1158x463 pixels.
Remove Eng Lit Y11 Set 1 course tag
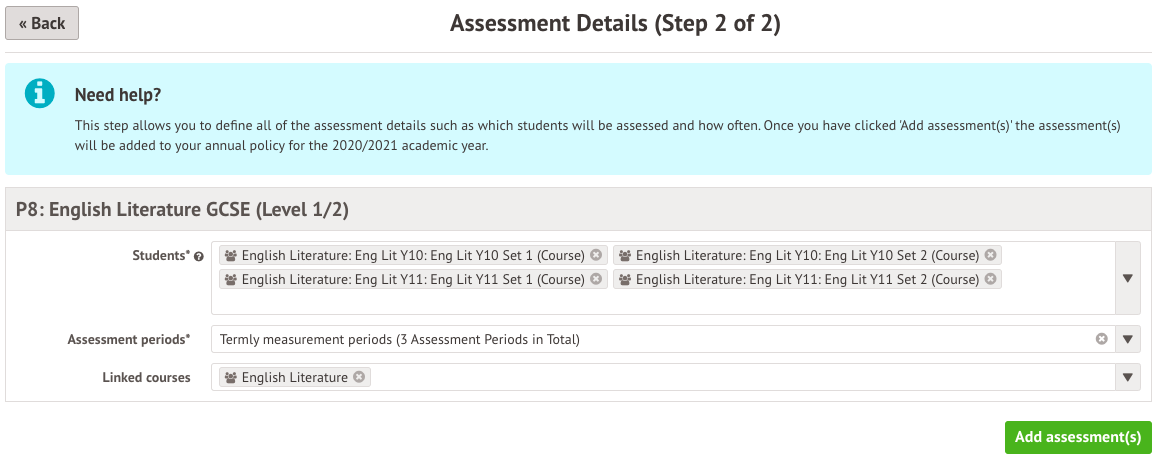tap(596, 280)
